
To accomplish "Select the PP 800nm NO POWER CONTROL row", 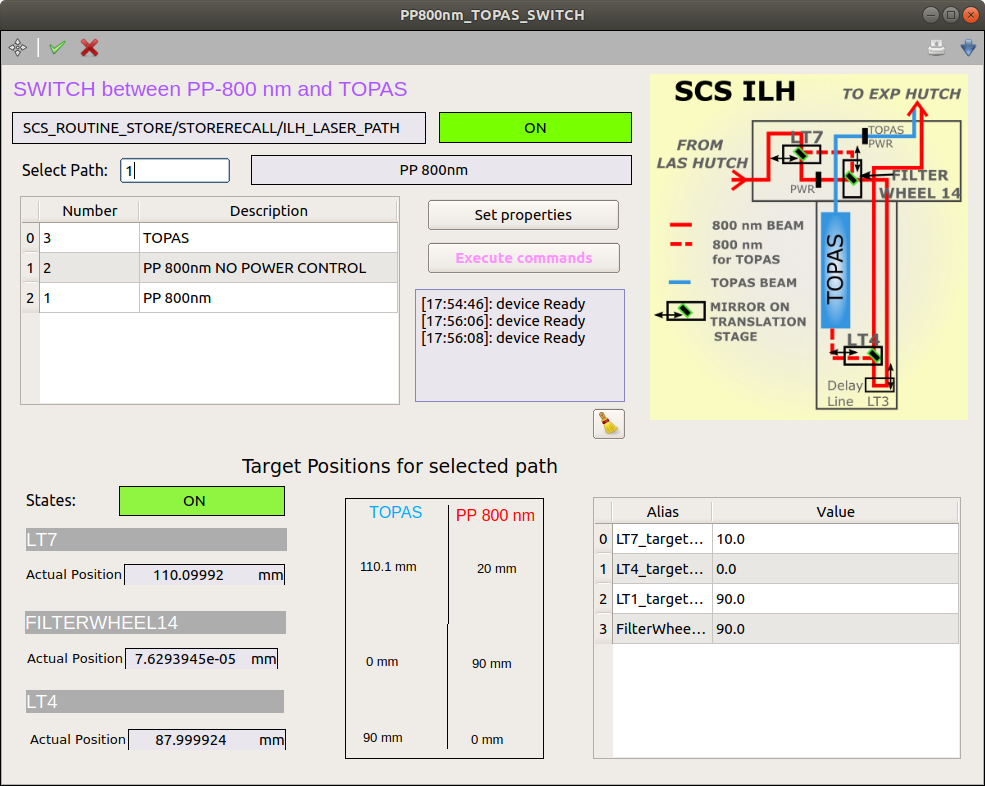I will [209, 268].
